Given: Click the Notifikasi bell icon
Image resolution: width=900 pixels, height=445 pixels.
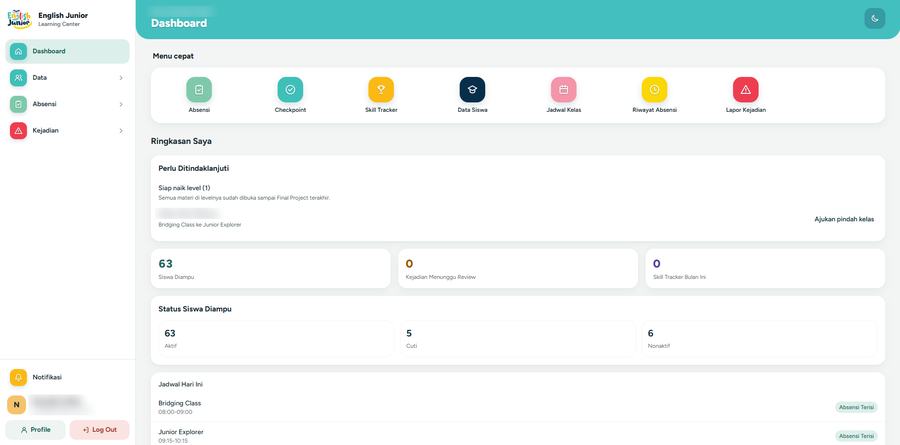Looking at the screenshot, I should 18,377.
